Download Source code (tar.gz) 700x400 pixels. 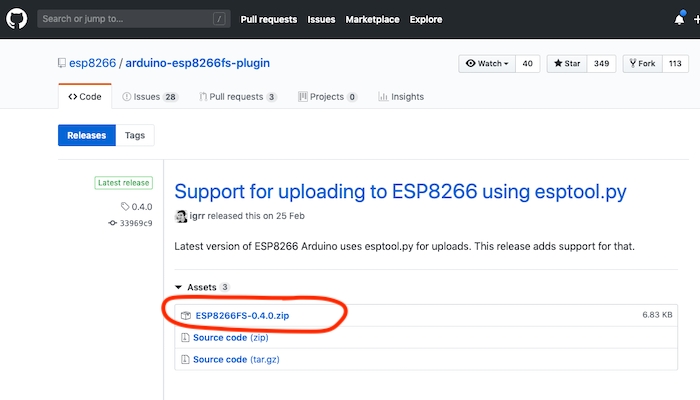click(231, 359)
